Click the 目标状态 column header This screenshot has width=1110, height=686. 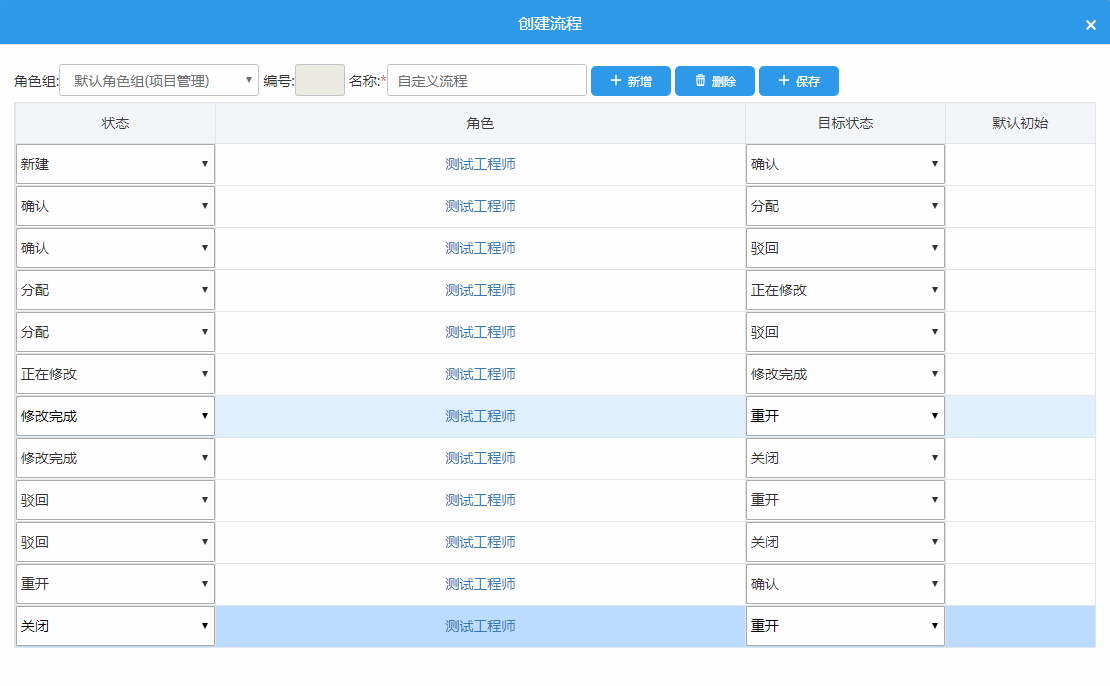point(845,123)
